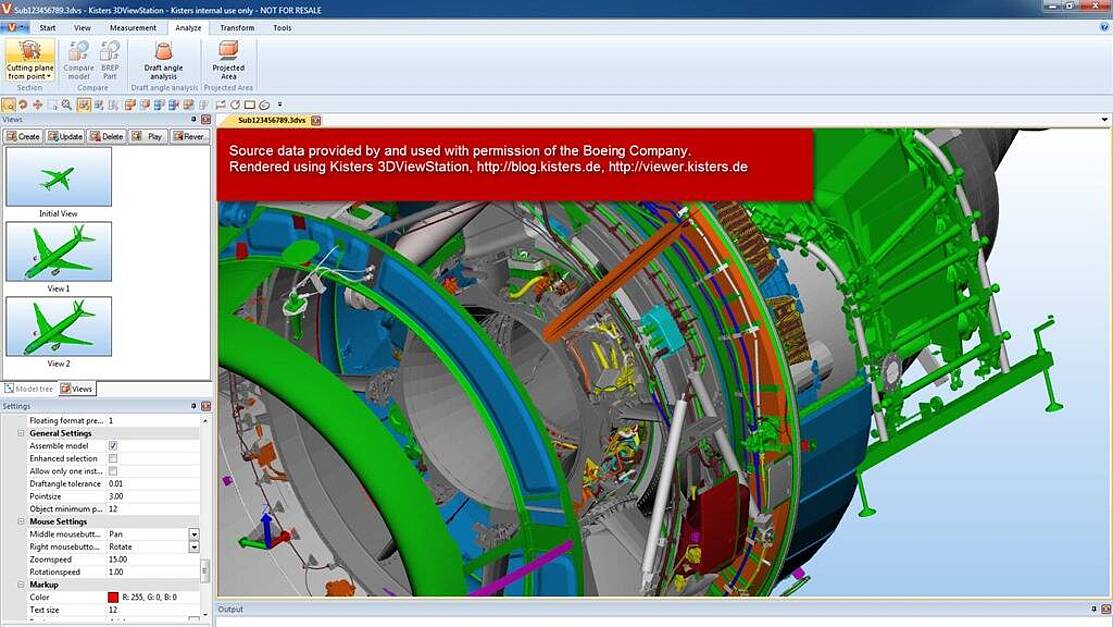This screenshot has height=627, width=1113.
Task: Collapse the General Settings group
Action: pos(21,433)
